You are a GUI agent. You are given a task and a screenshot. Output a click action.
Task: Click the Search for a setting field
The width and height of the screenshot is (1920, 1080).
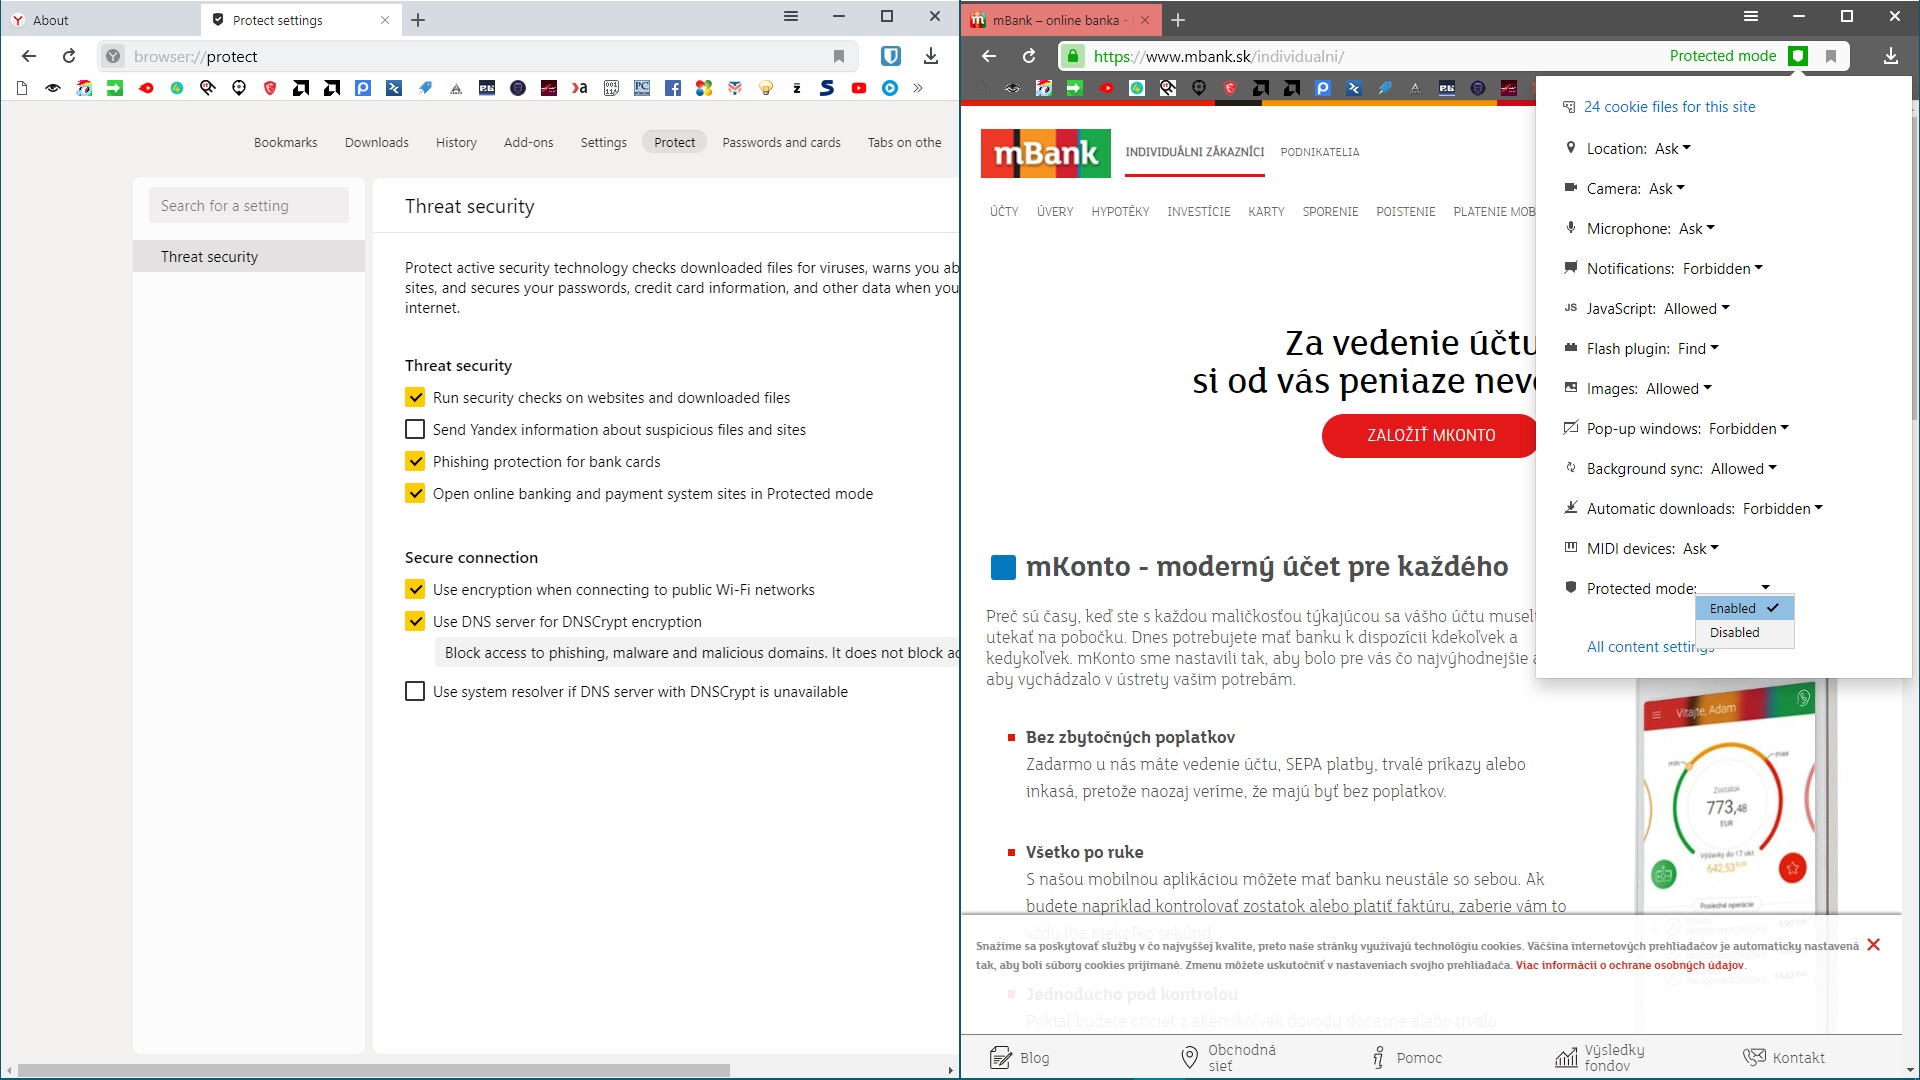pyautogui.click(x=249, y=205)
